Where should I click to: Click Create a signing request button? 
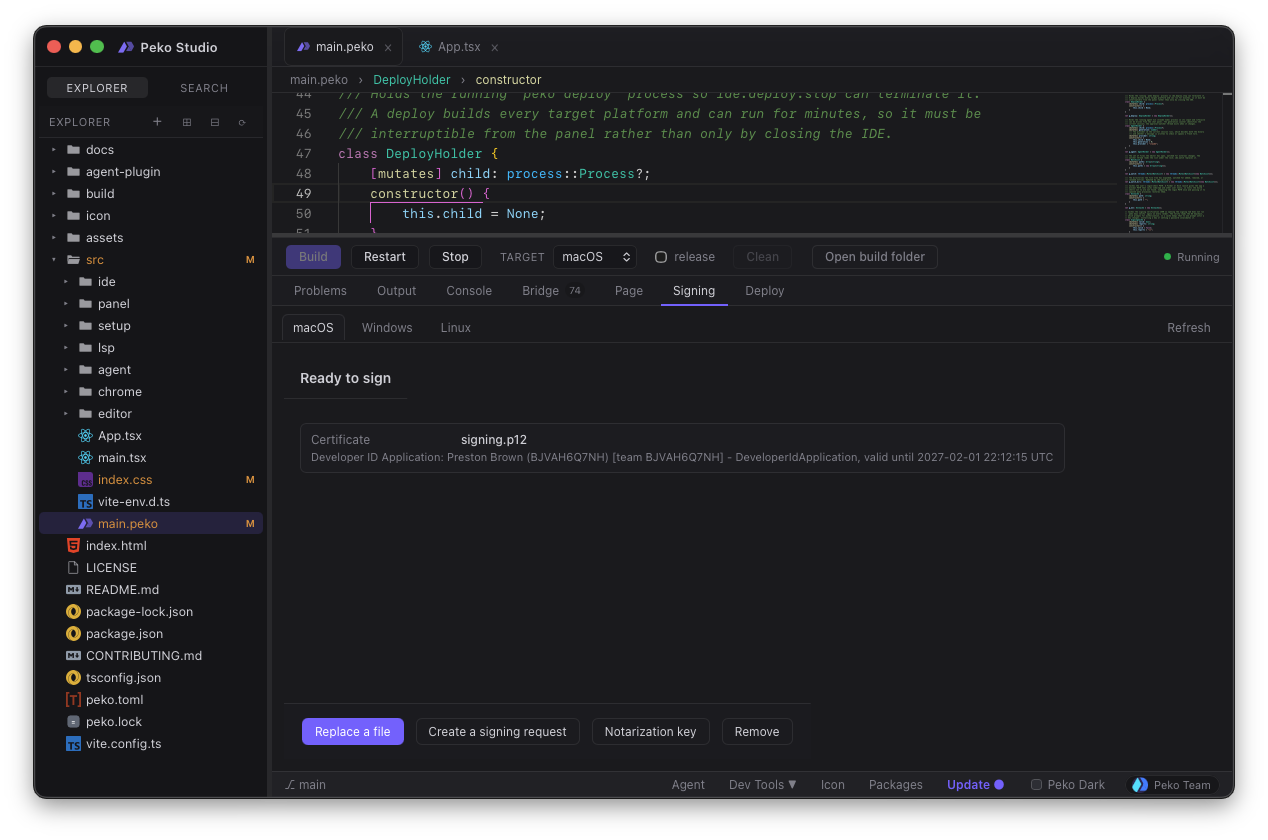coord(498,732)
